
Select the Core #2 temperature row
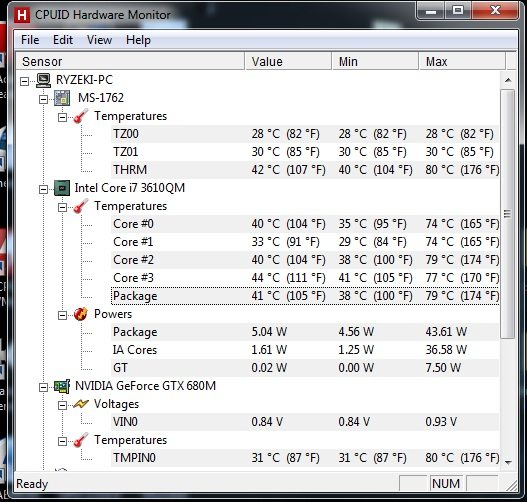tap(305, 260)
